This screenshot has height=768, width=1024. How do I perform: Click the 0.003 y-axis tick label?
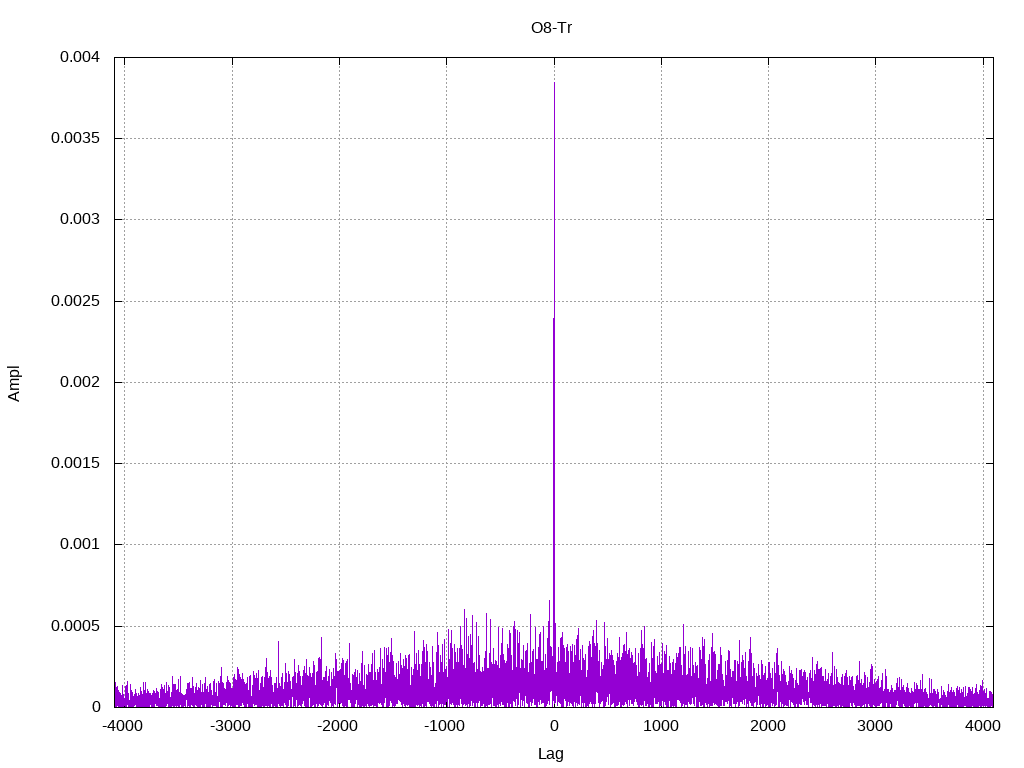[x=80, y=219]
